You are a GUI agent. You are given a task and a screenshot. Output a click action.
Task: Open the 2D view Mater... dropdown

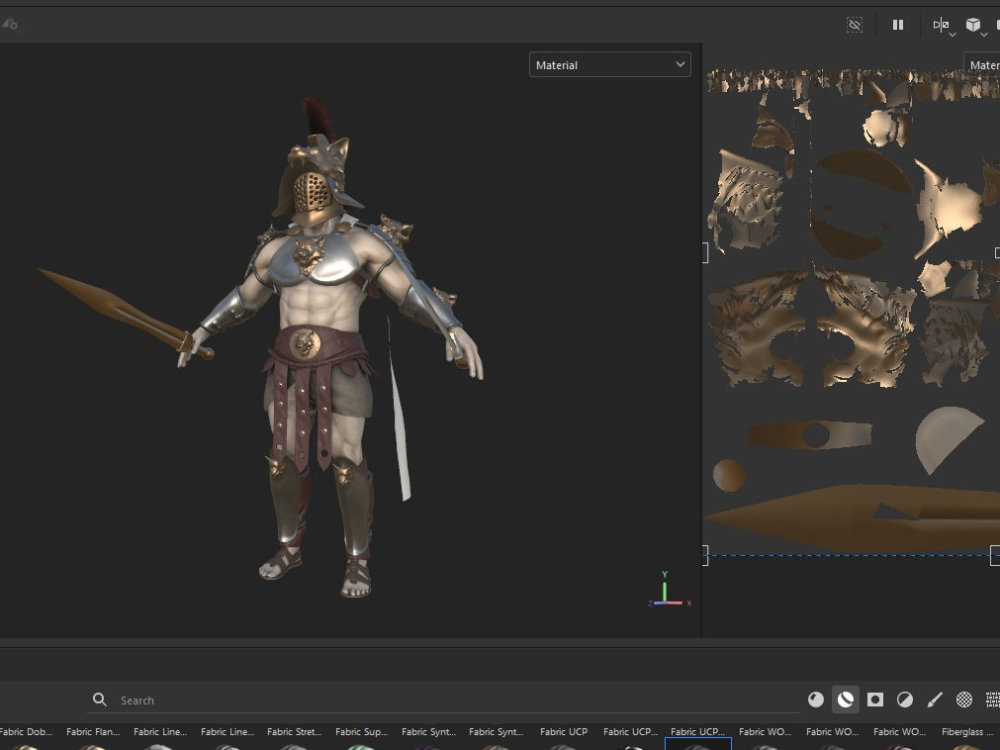982,64
